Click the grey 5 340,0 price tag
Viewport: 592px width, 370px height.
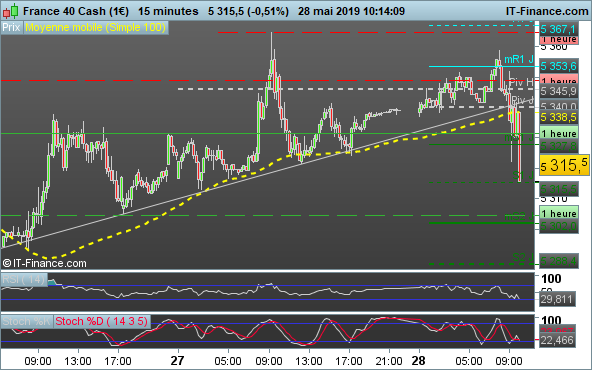(558, 106)
